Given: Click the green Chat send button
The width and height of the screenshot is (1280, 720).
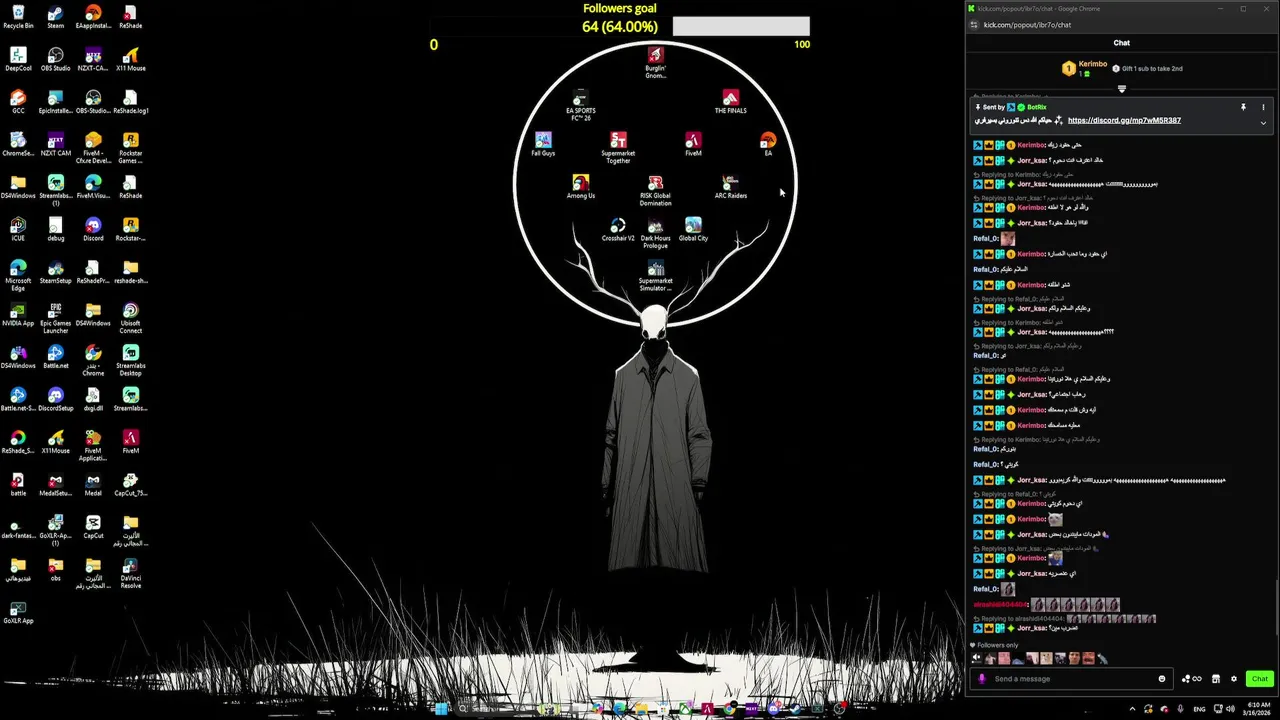Looking at the screenshot, I should point(1260,679).
